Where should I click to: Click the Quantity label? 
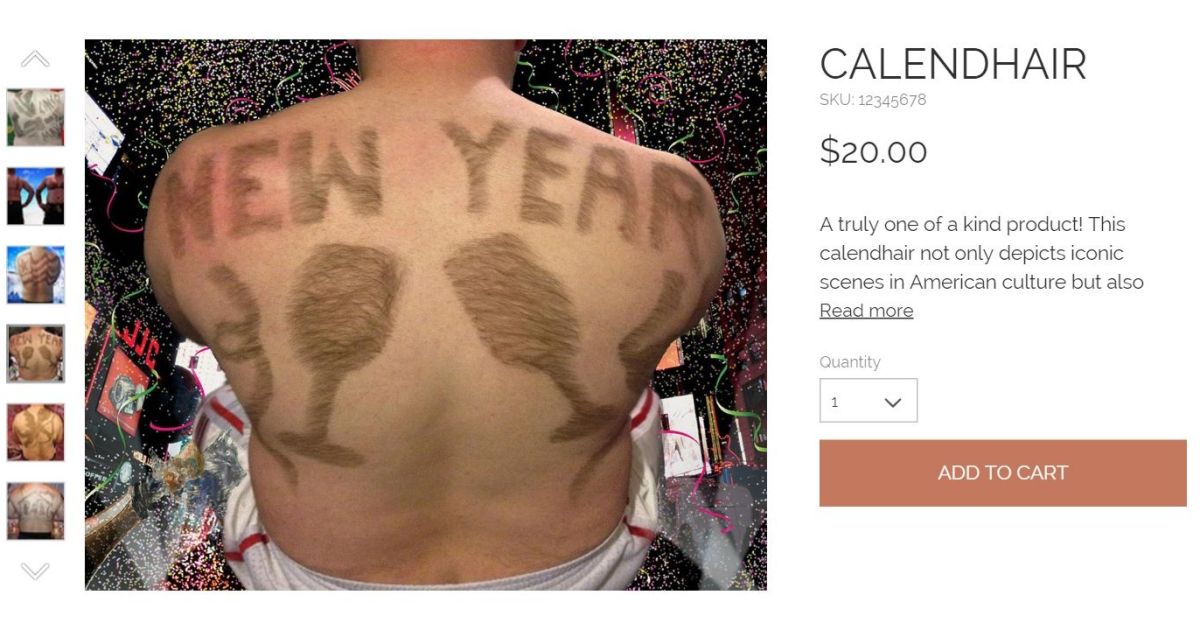[x=850, y=362]
